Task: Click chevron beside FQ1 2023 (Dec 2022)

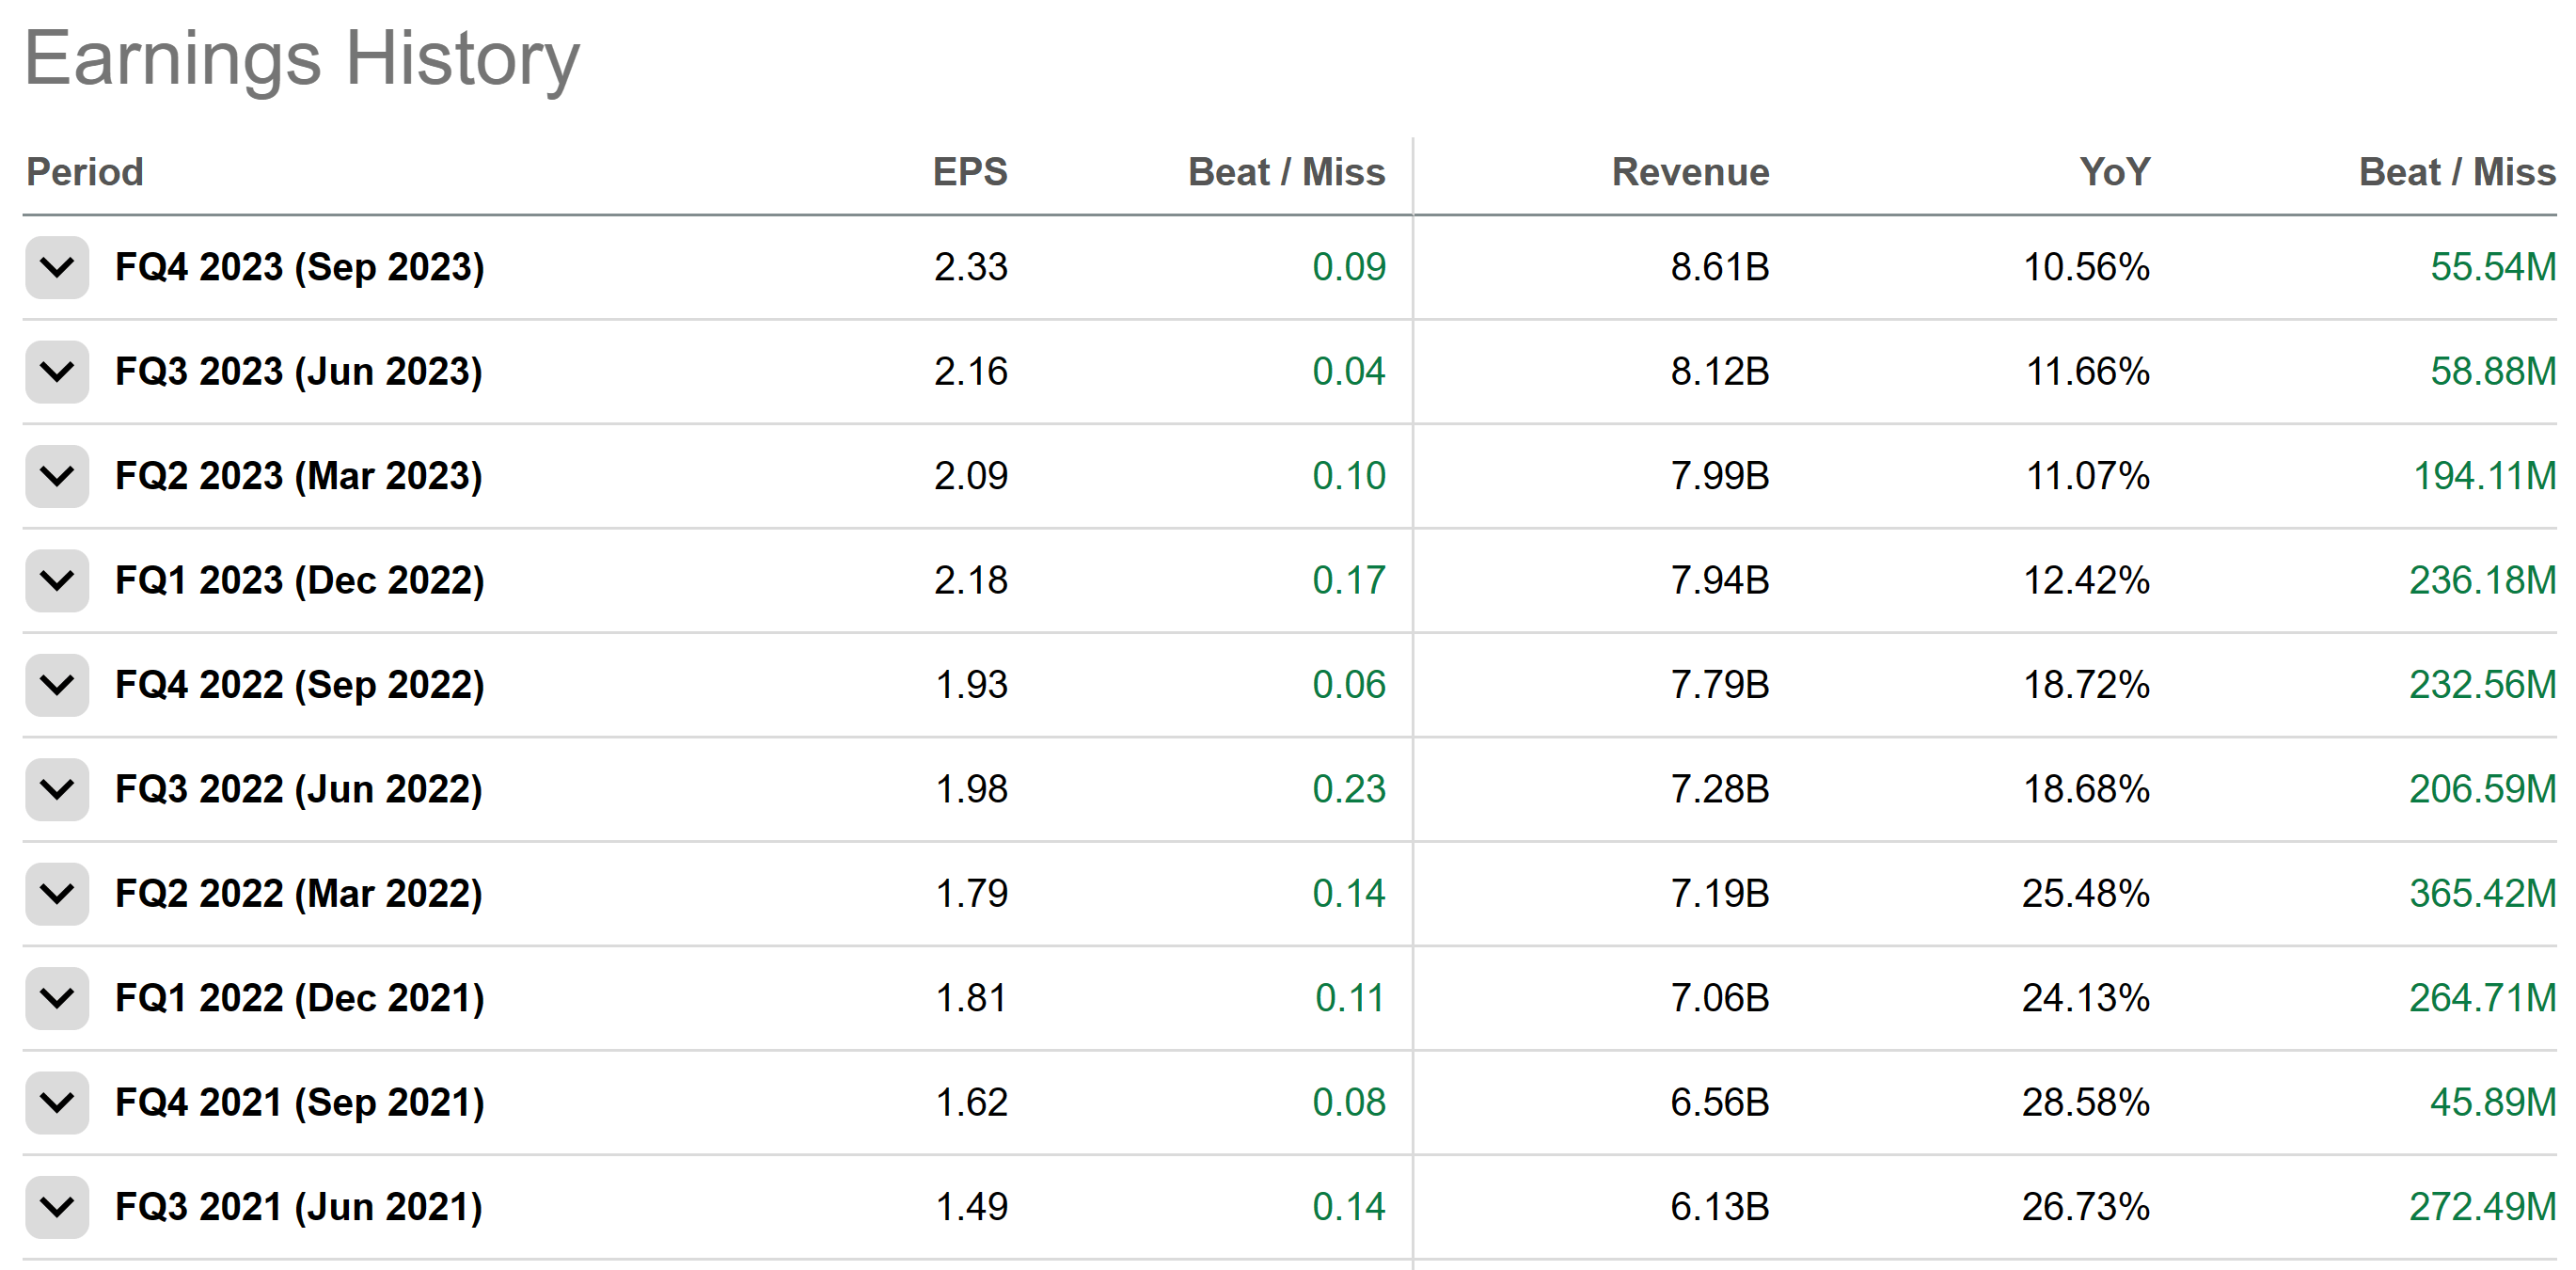Action: (x=57, y=580)
